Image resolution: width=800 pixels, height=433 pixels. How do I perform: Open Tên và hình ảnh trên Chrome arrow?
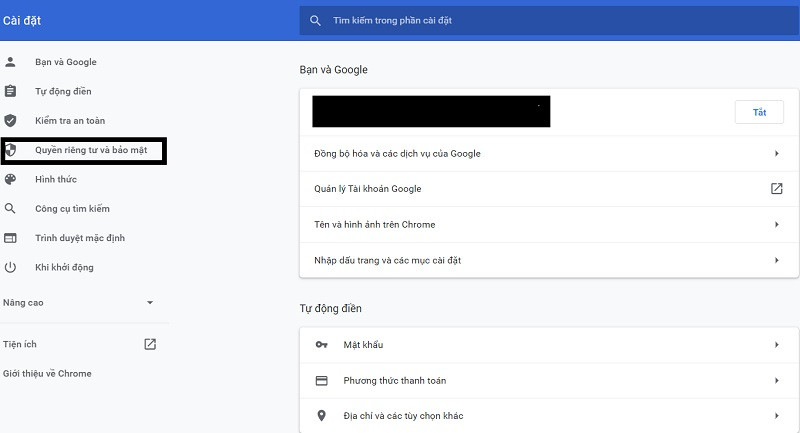click(x=776, y=225)
